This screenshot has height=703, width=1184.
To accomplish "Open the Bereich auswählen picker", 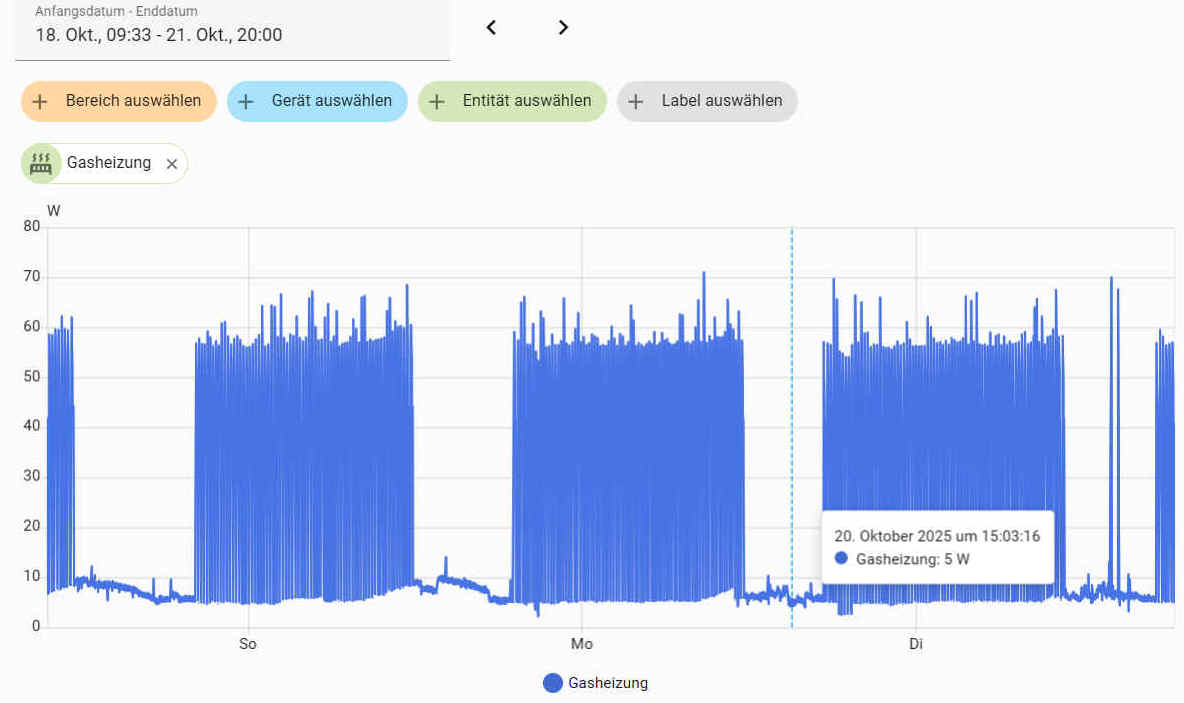I will pyautogui.click(x=133, y=101).
